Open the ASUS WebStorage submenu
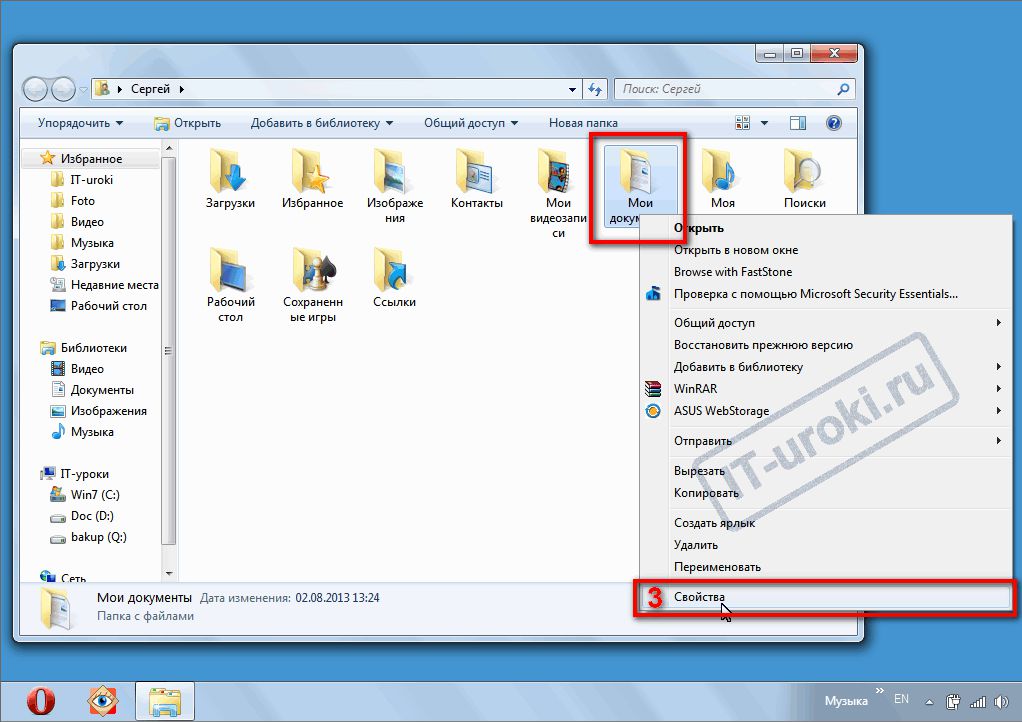 (826, 411)
